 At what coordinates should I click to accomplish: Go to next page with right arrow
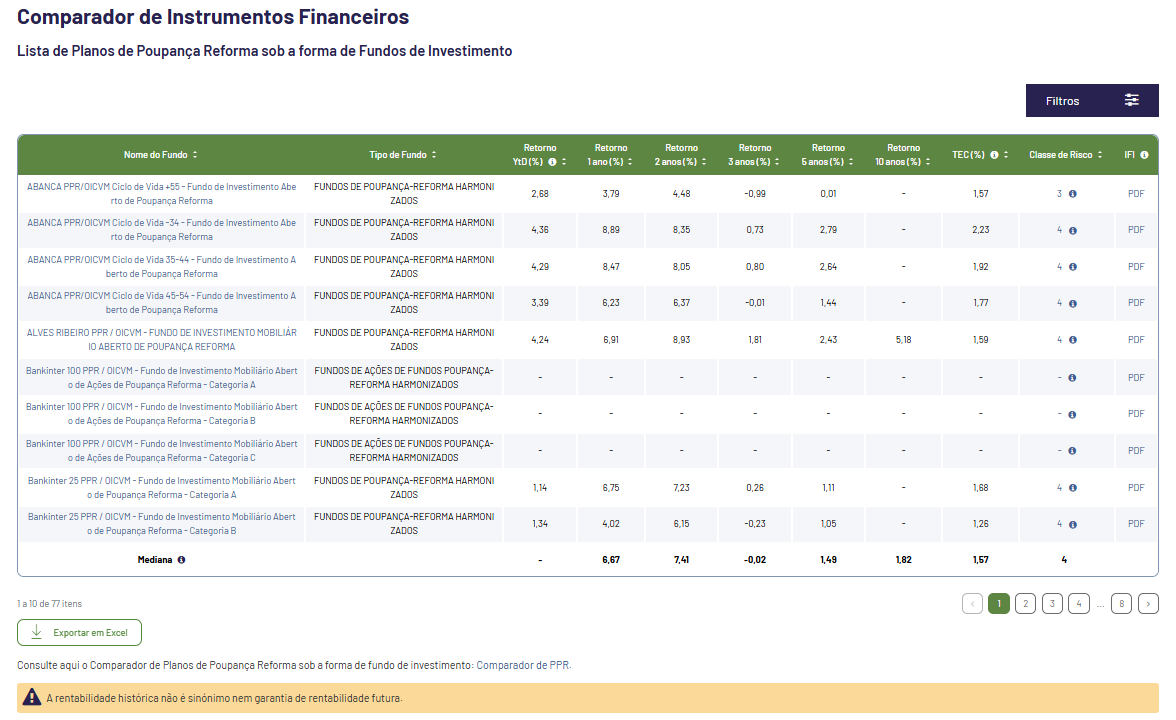coord(1149,603)
